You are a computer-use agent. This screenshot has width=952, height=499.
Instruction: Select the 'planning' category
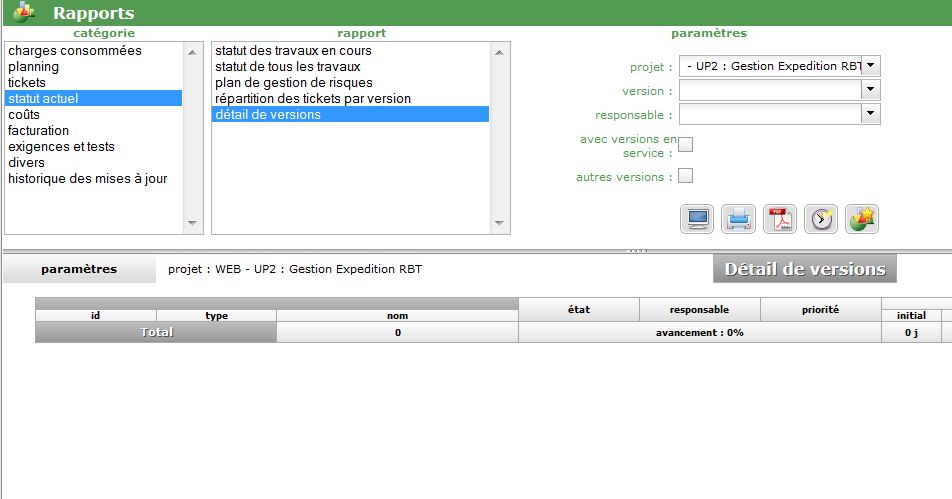(33, 67)
